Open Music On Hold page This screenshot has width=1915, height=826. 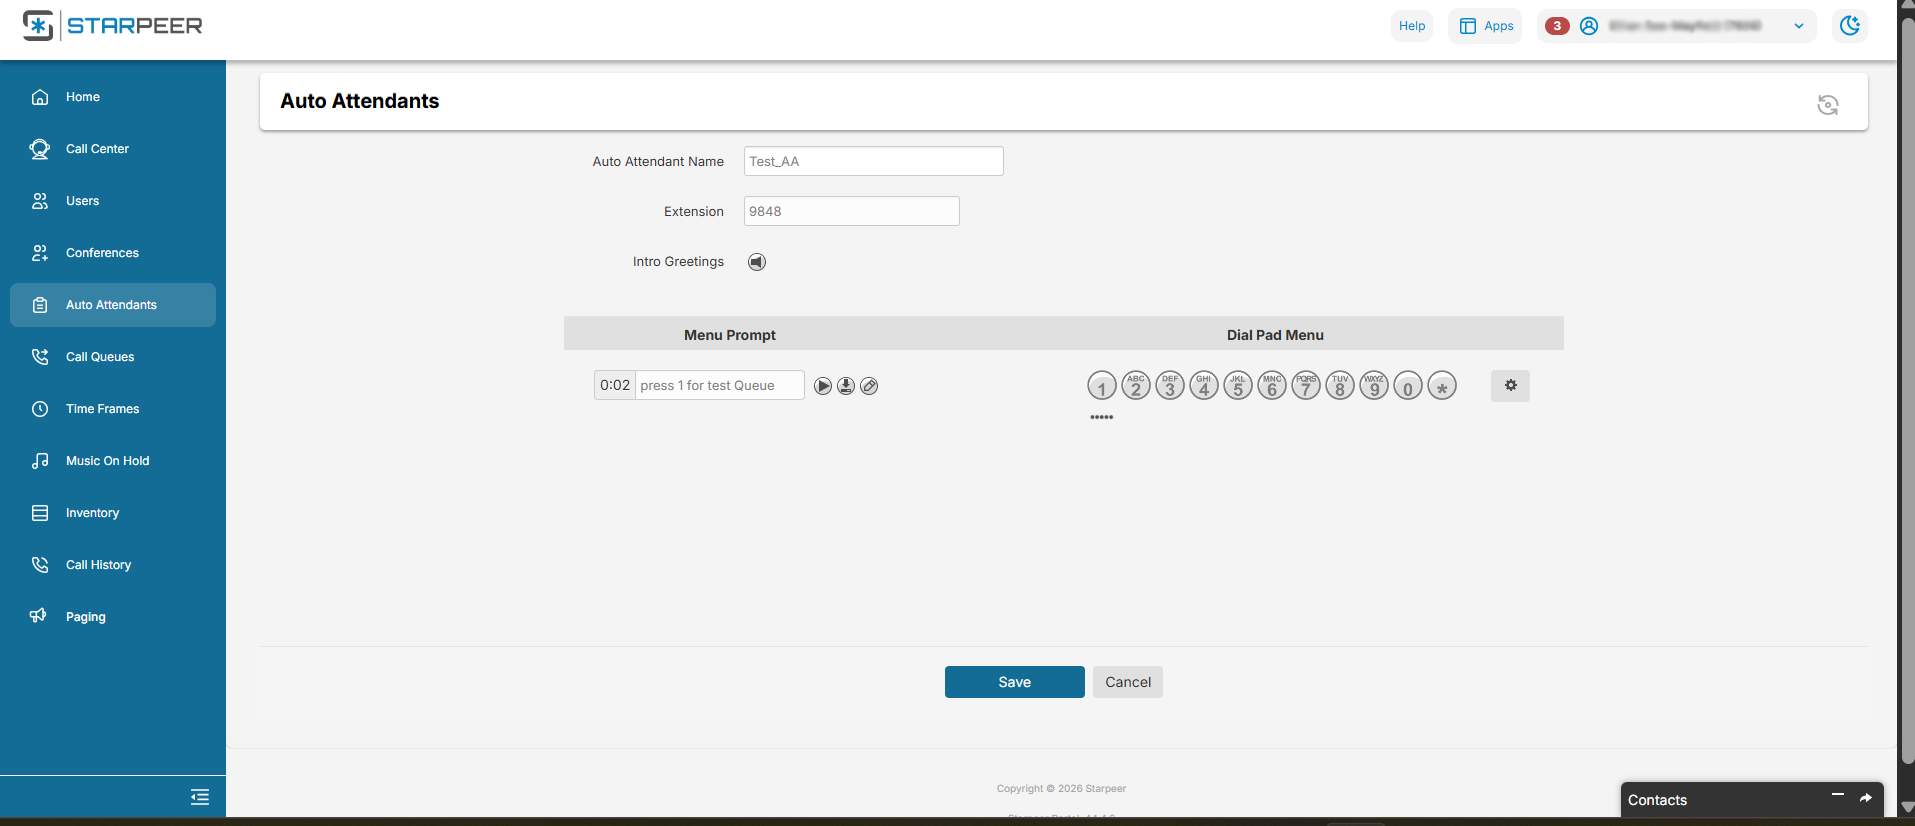pos(107,461)
